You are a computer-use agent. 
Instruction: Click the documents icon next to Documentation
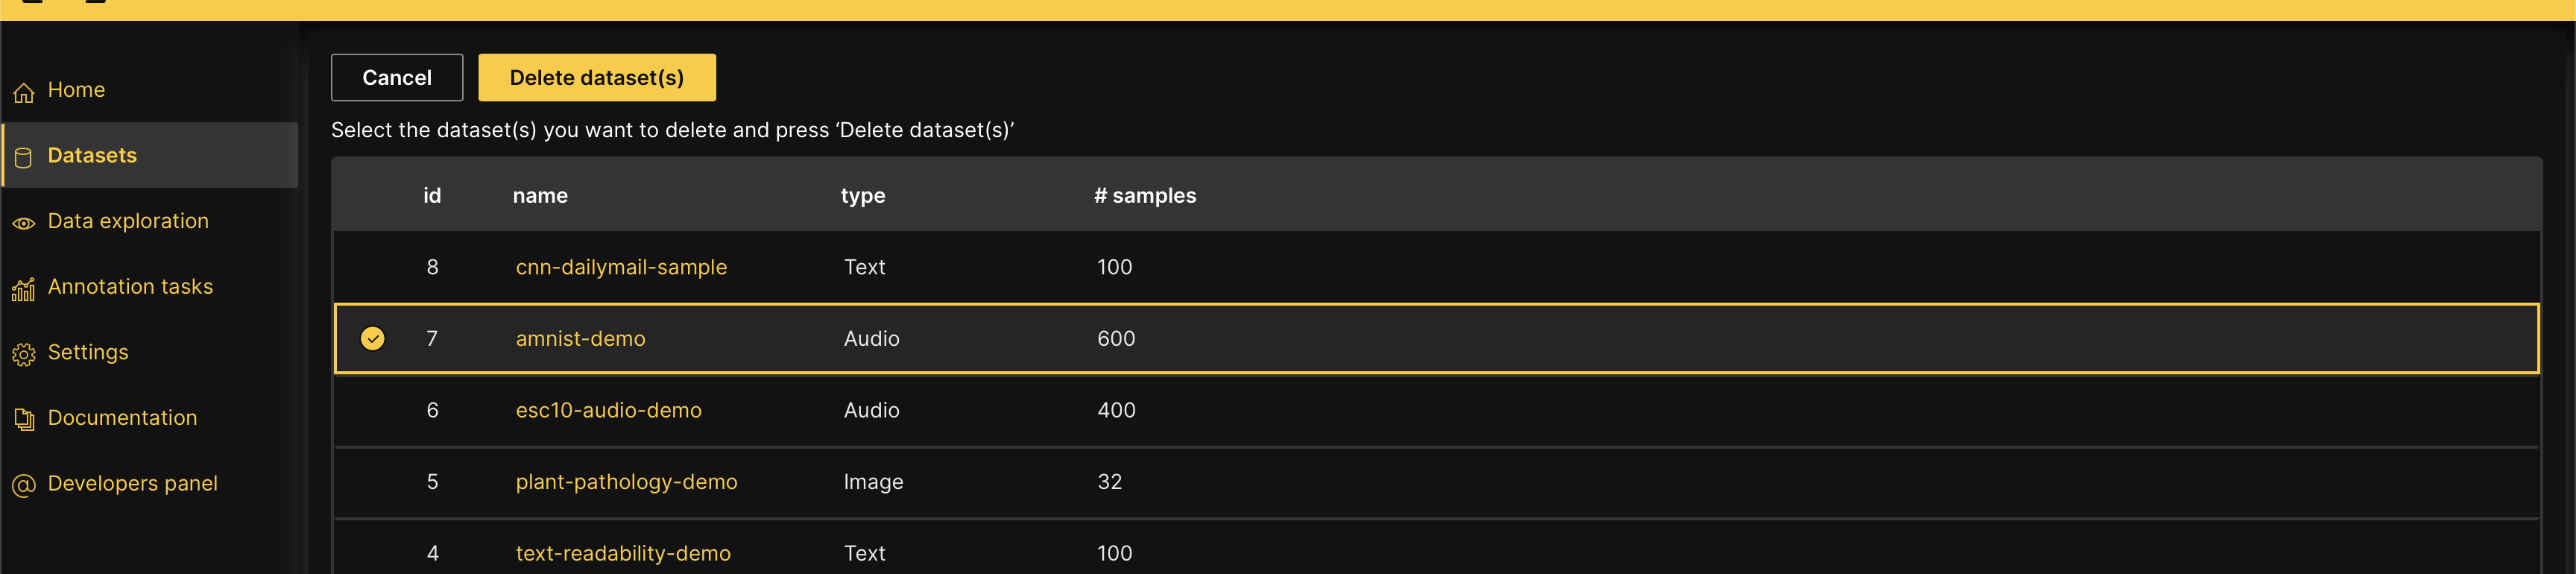[x=24, y=420]
